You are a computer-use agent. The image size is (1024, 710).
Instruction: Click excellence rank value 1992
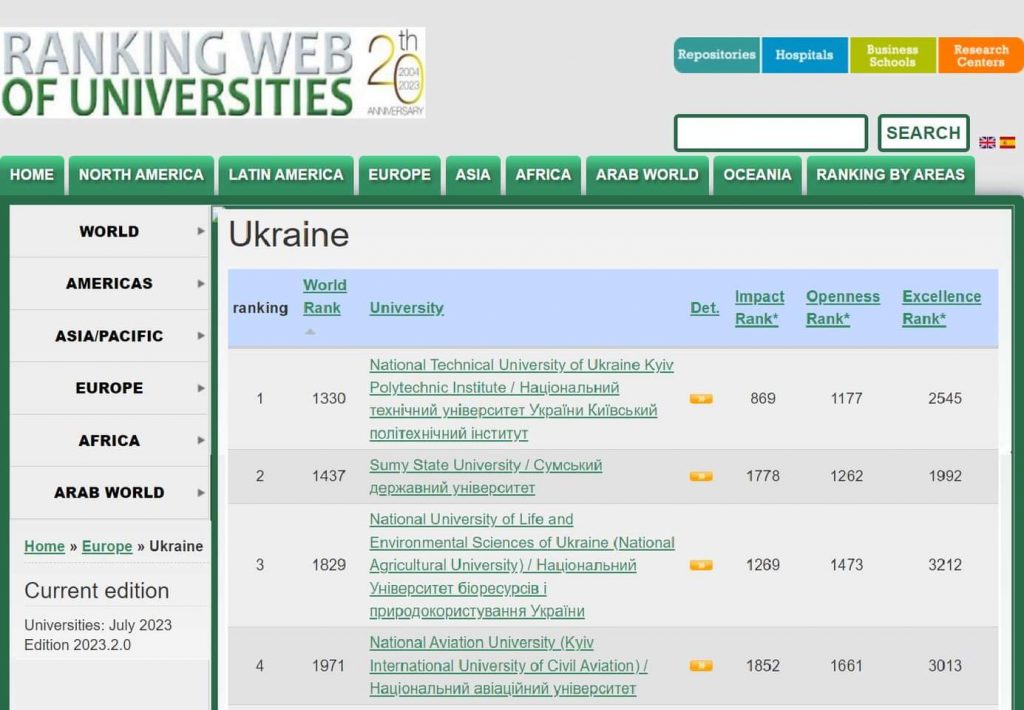pos(945,476)
